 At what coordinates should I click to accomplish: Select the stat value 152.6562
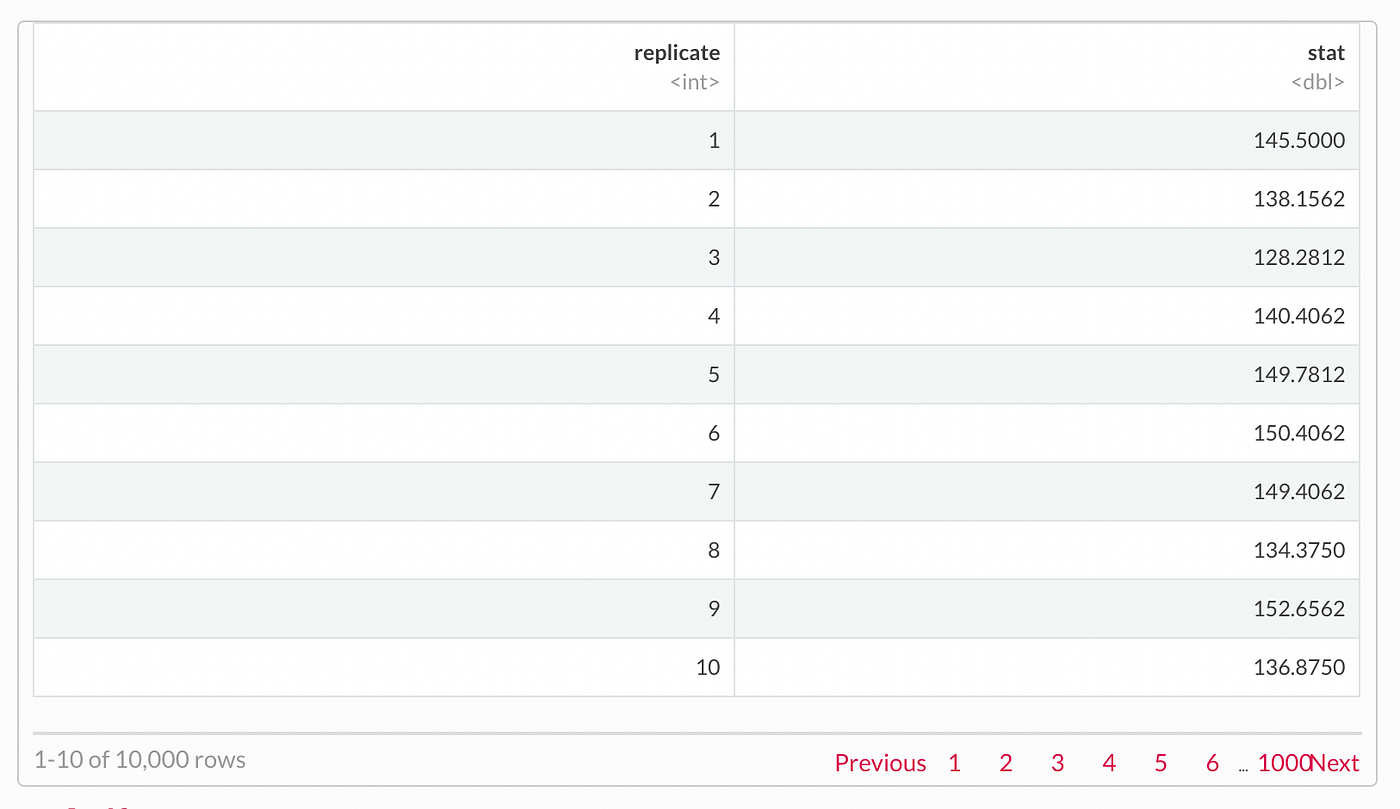coord(1299,608)
